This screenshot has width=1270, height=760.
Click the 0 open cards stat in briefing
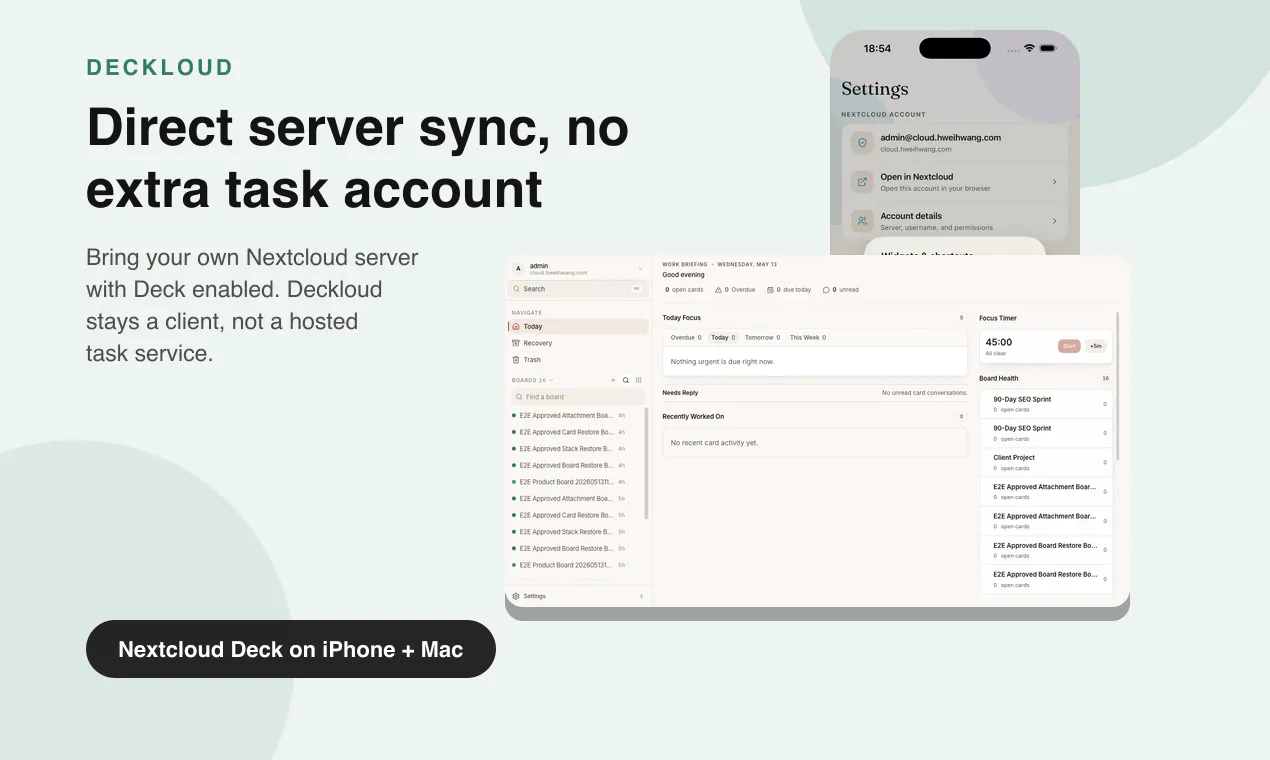(684, 290)
